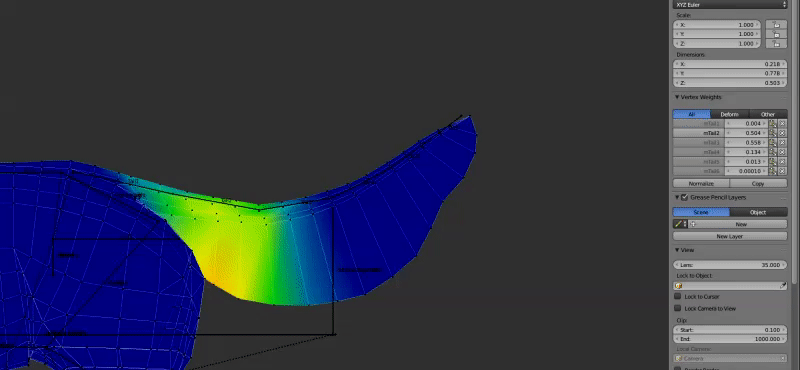800x370 pixels.
Task: Uncheck the Grease Pencil Layers checkbox
Action: 684,198
